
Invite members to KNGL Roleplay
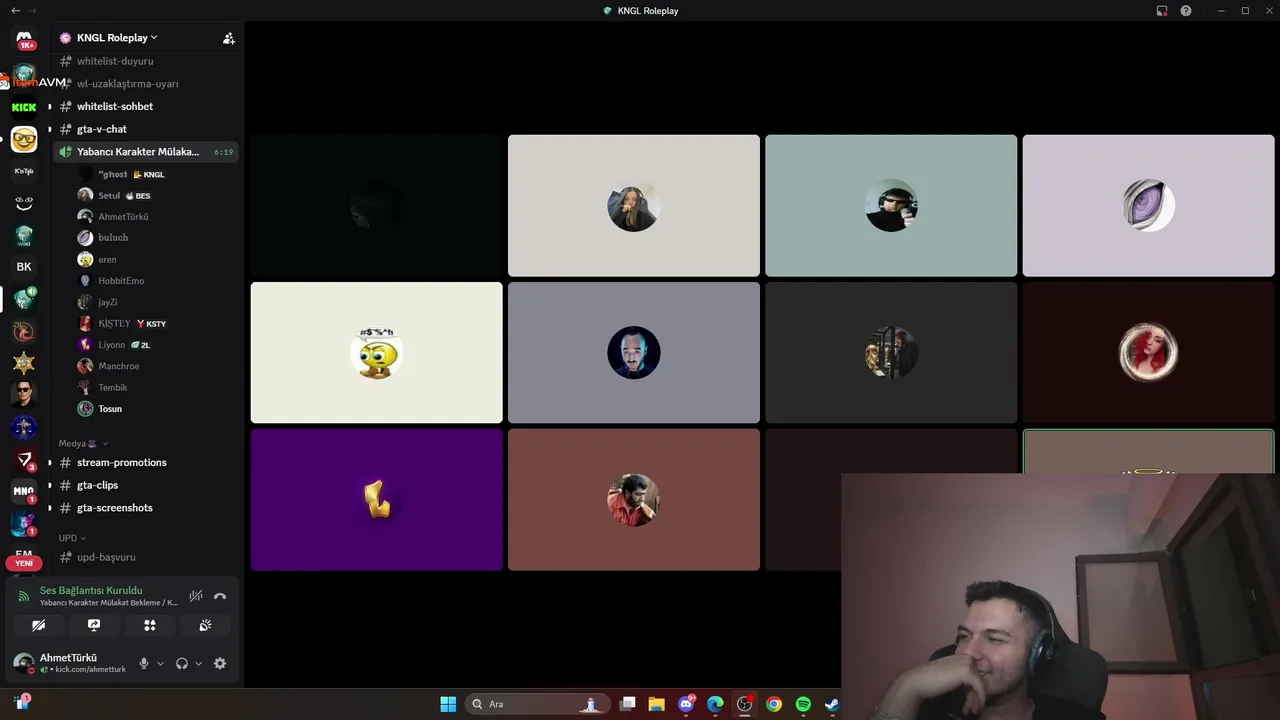click(229, 38)
